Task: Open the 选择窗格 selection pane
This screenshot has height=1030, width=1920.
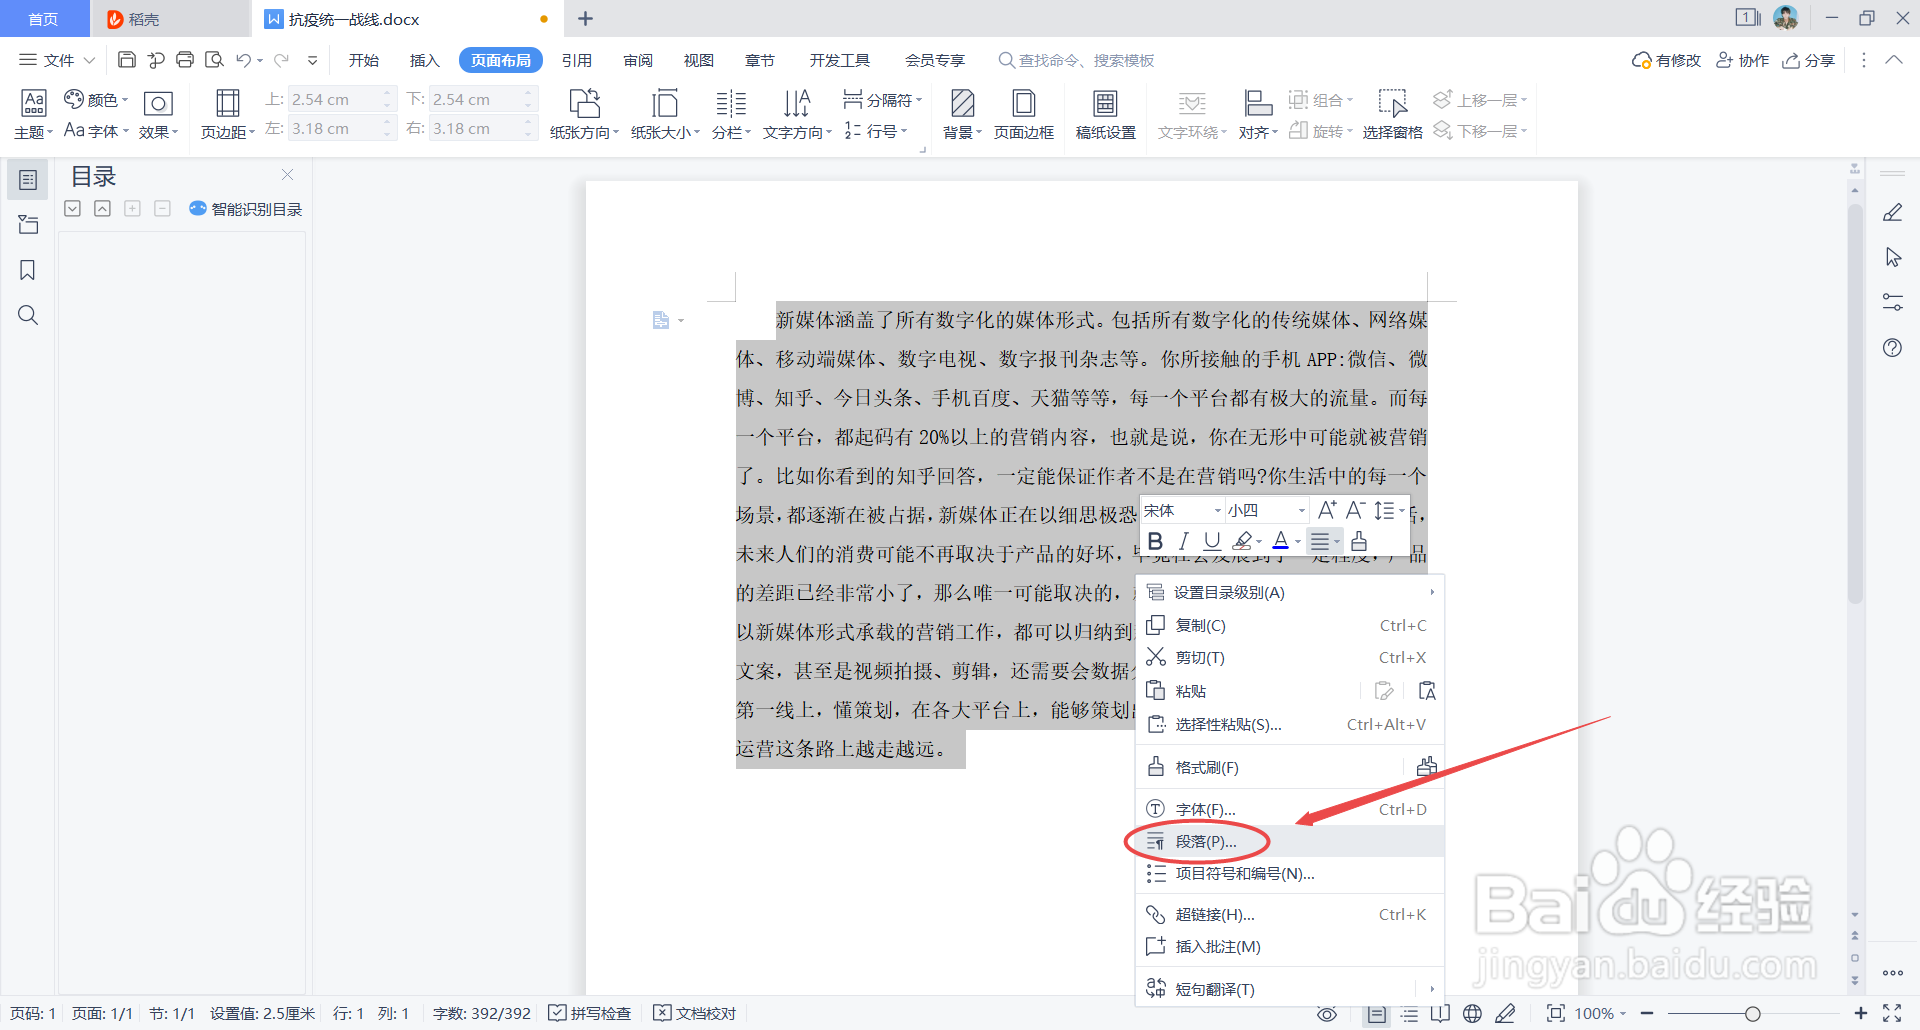Action: (1392, 114)
